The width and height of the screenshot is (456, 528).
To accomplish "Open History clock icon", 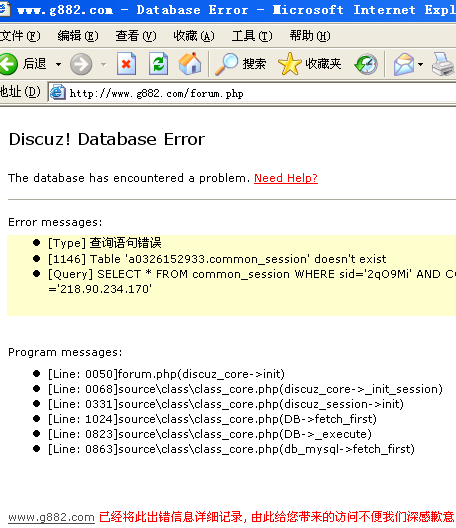I will point(366,64).
